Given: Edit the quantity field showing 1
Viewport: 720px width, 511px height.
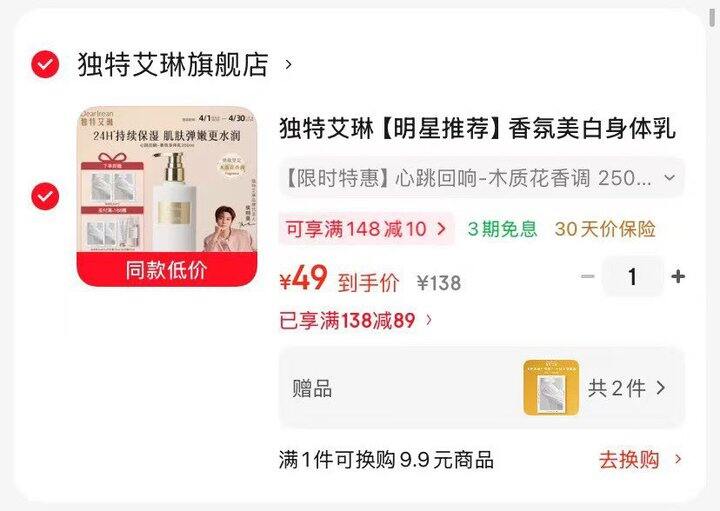Looking at the screenshot, I should click(x=633, y=276).
